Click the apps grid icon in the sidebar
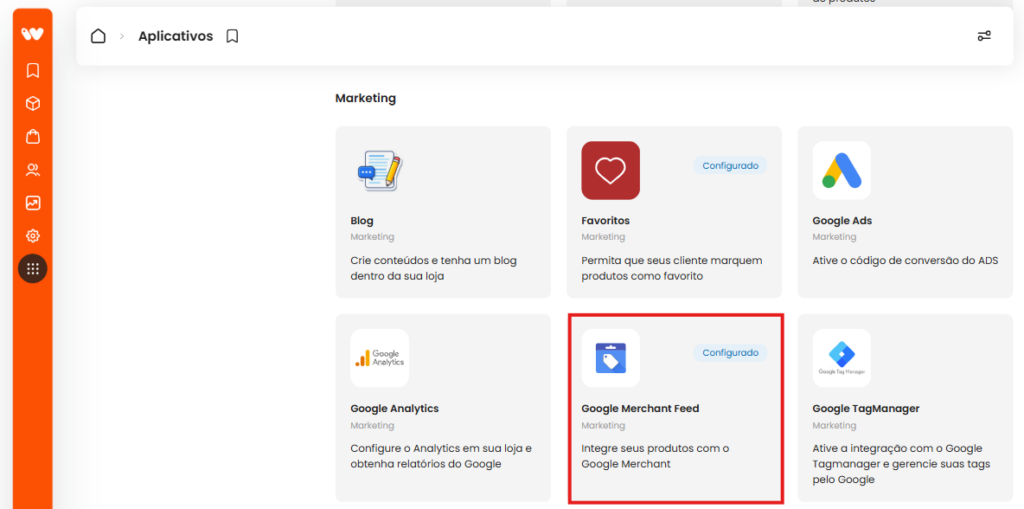The image size is (1024, 509). coord(33,269)
